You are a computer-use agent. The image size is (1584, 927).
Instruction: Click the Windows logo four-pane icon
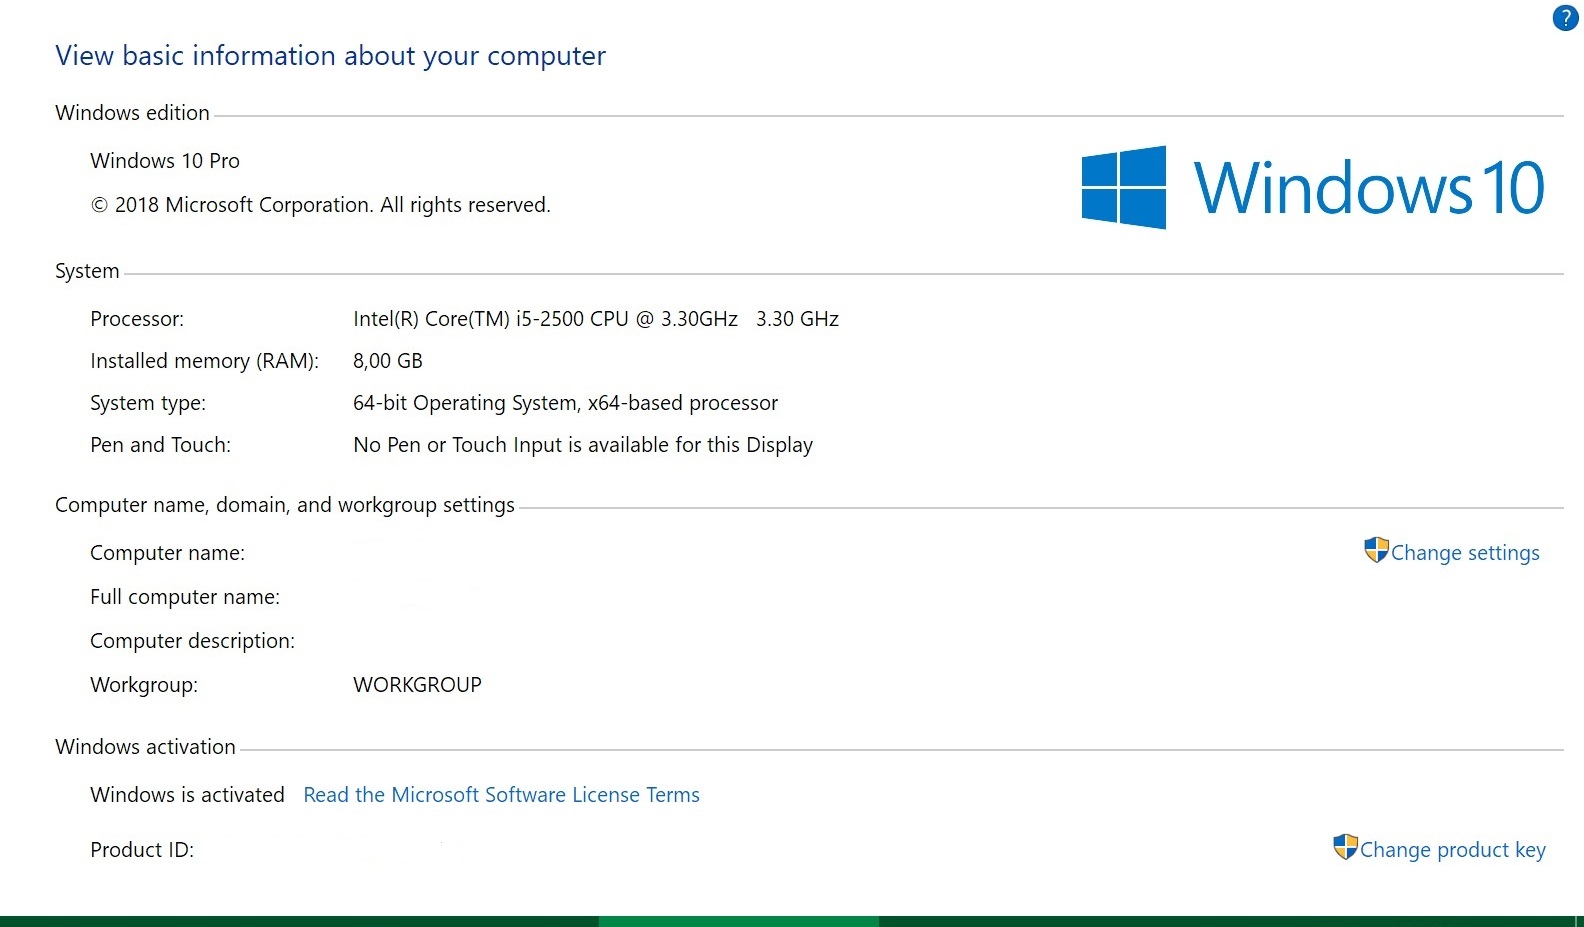(x=1124, y=188)
